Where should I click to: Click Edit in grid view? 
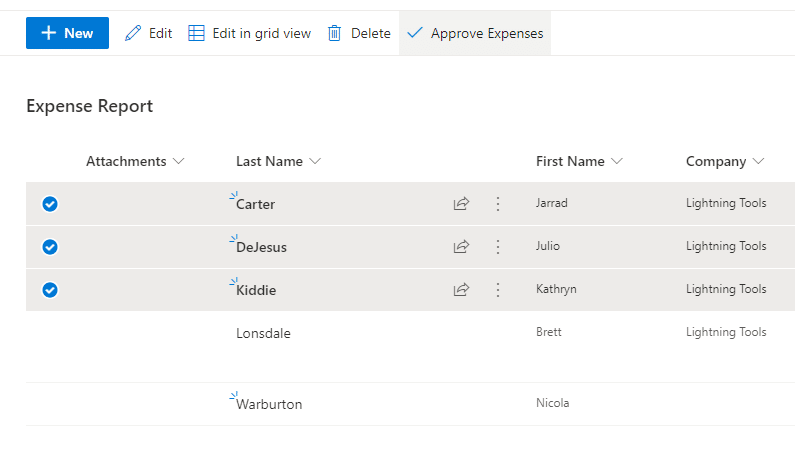pos(250,33)
